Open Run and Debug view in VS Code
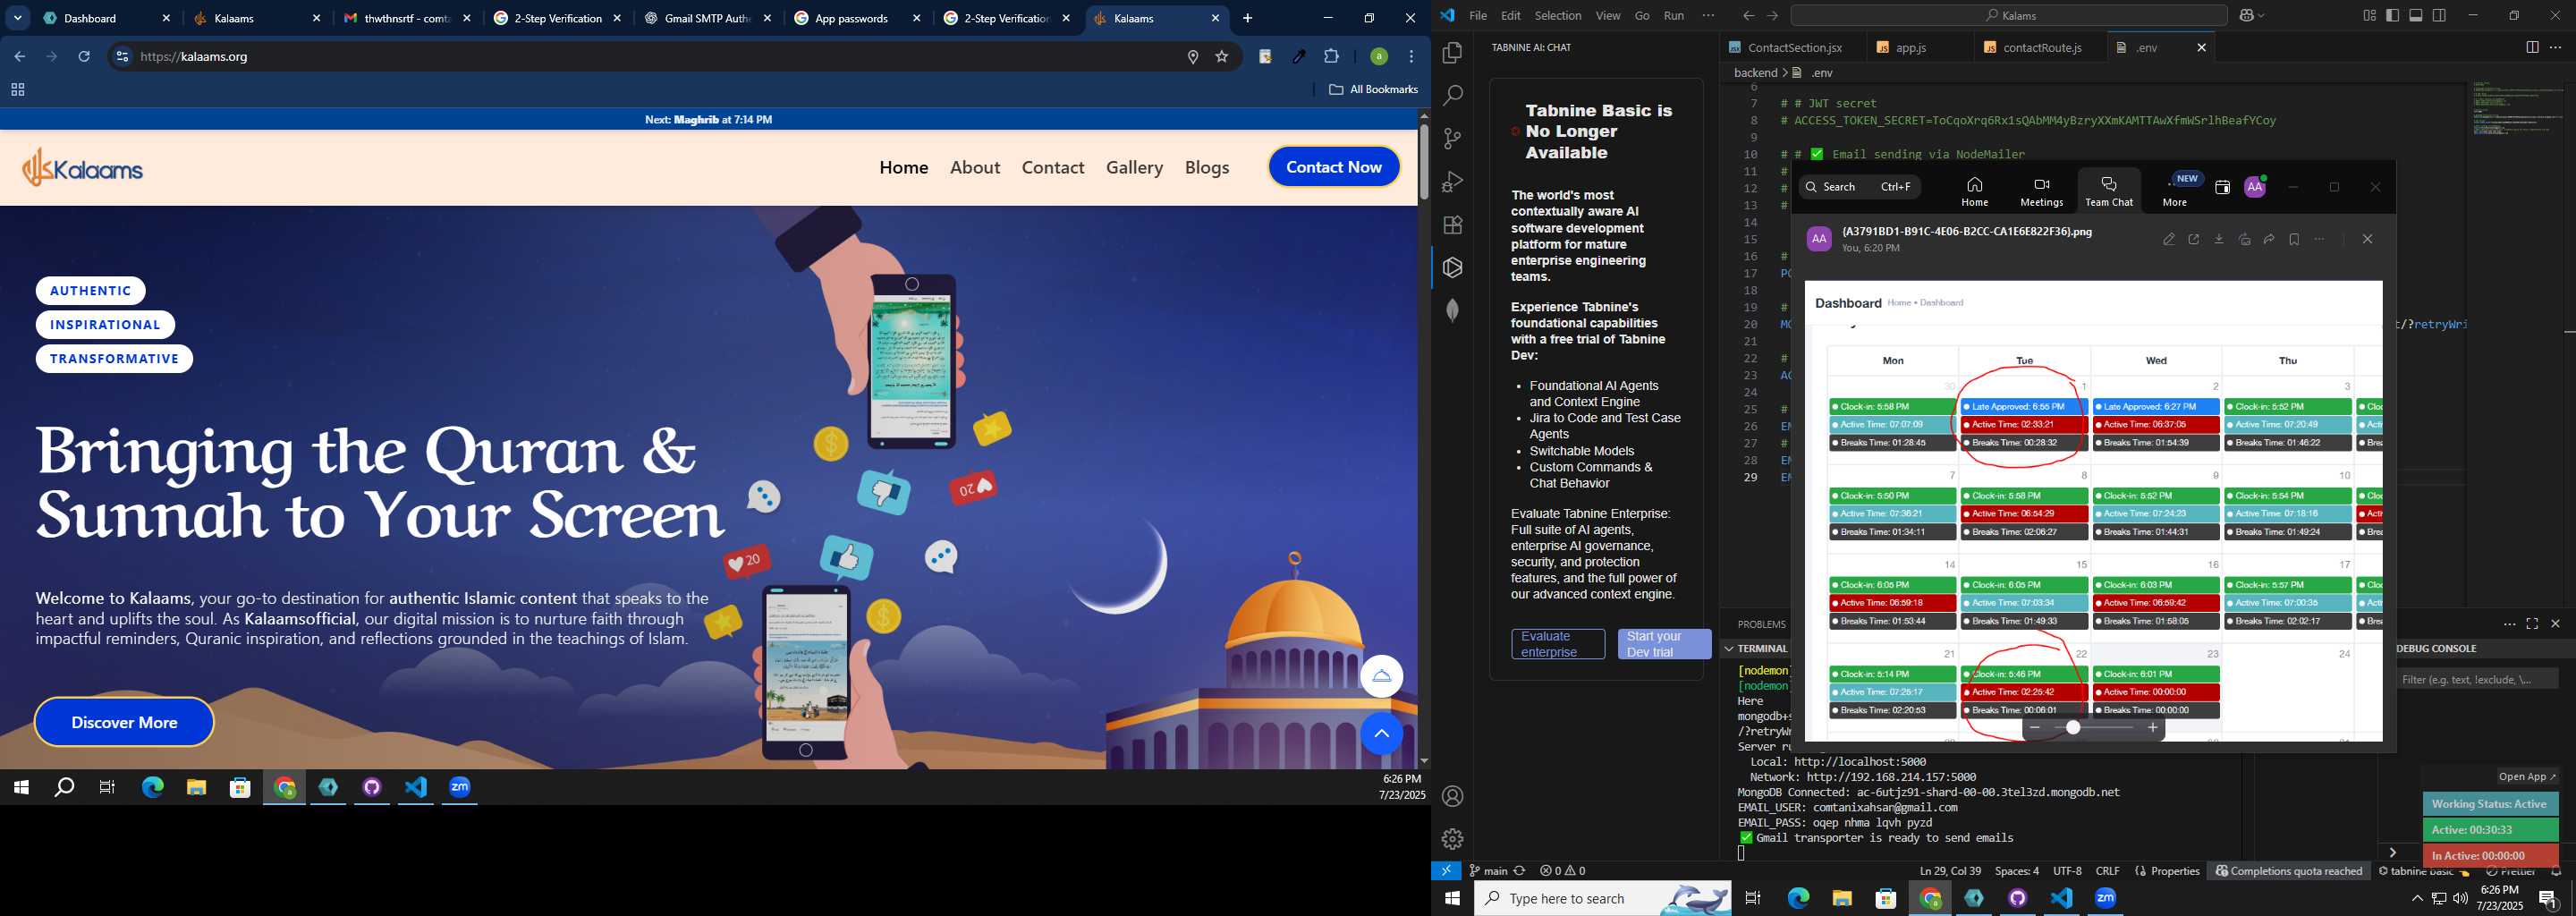Image resolution: width=2576 pixels, height=916 pixels. [1452, 182]
